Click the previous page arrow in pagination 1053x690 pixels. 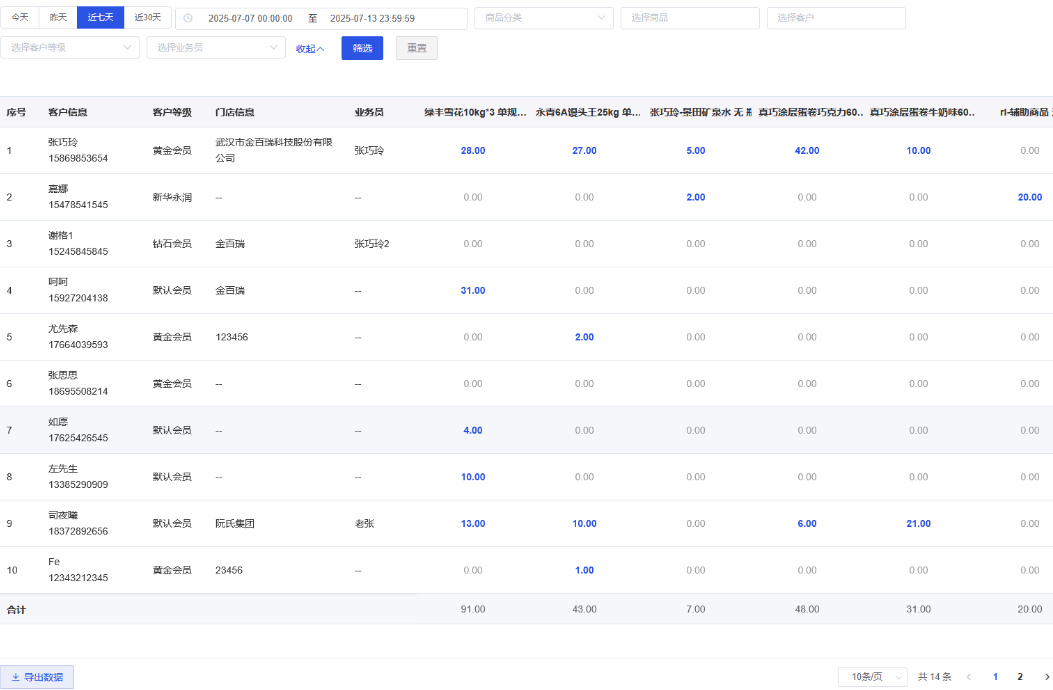click(x=967, y=677)
